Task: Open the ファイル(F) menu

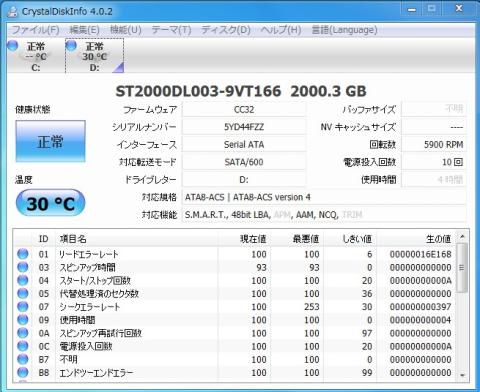Action: pos(36,30)
